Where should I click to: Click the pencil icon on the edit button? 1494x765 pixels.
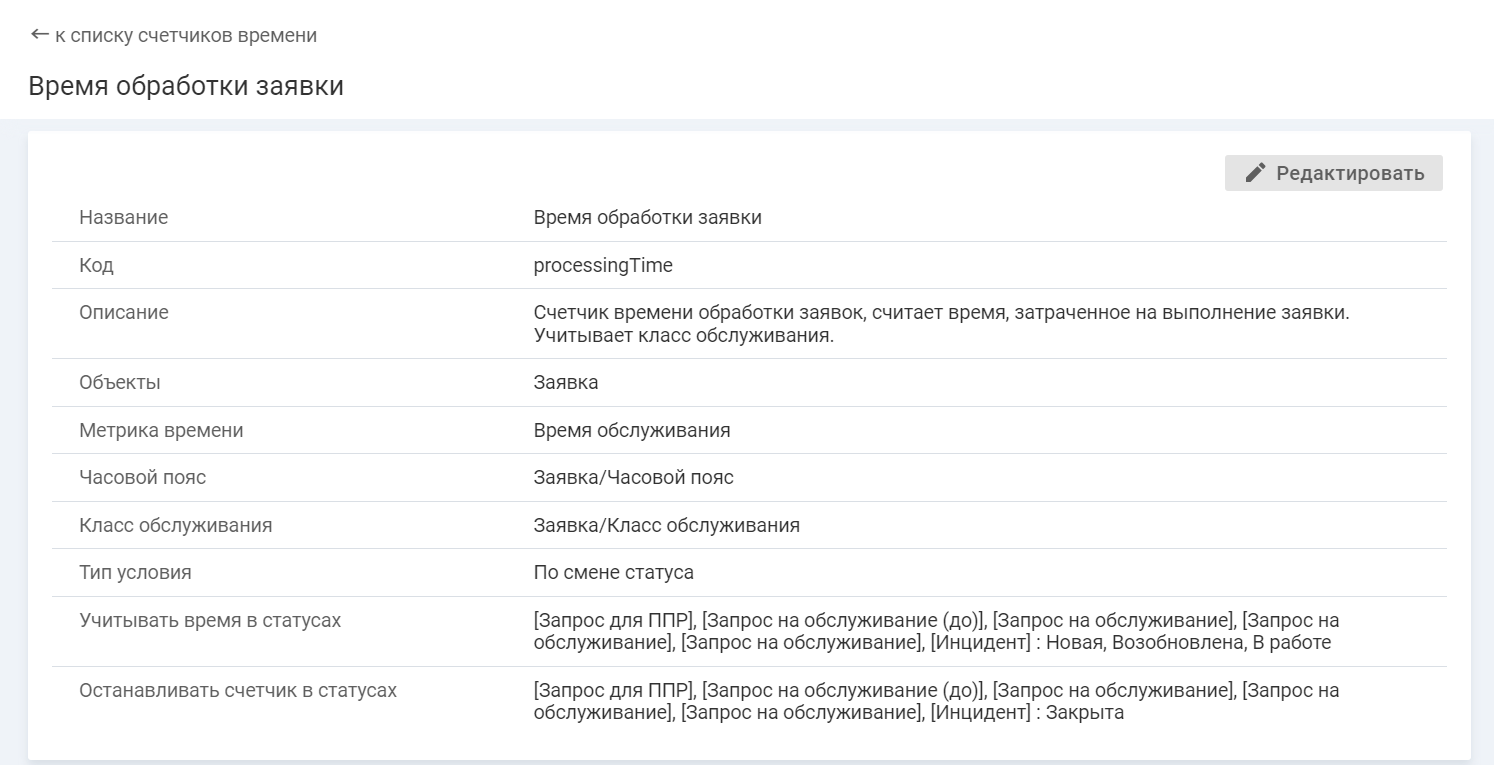pos(1255,173)
